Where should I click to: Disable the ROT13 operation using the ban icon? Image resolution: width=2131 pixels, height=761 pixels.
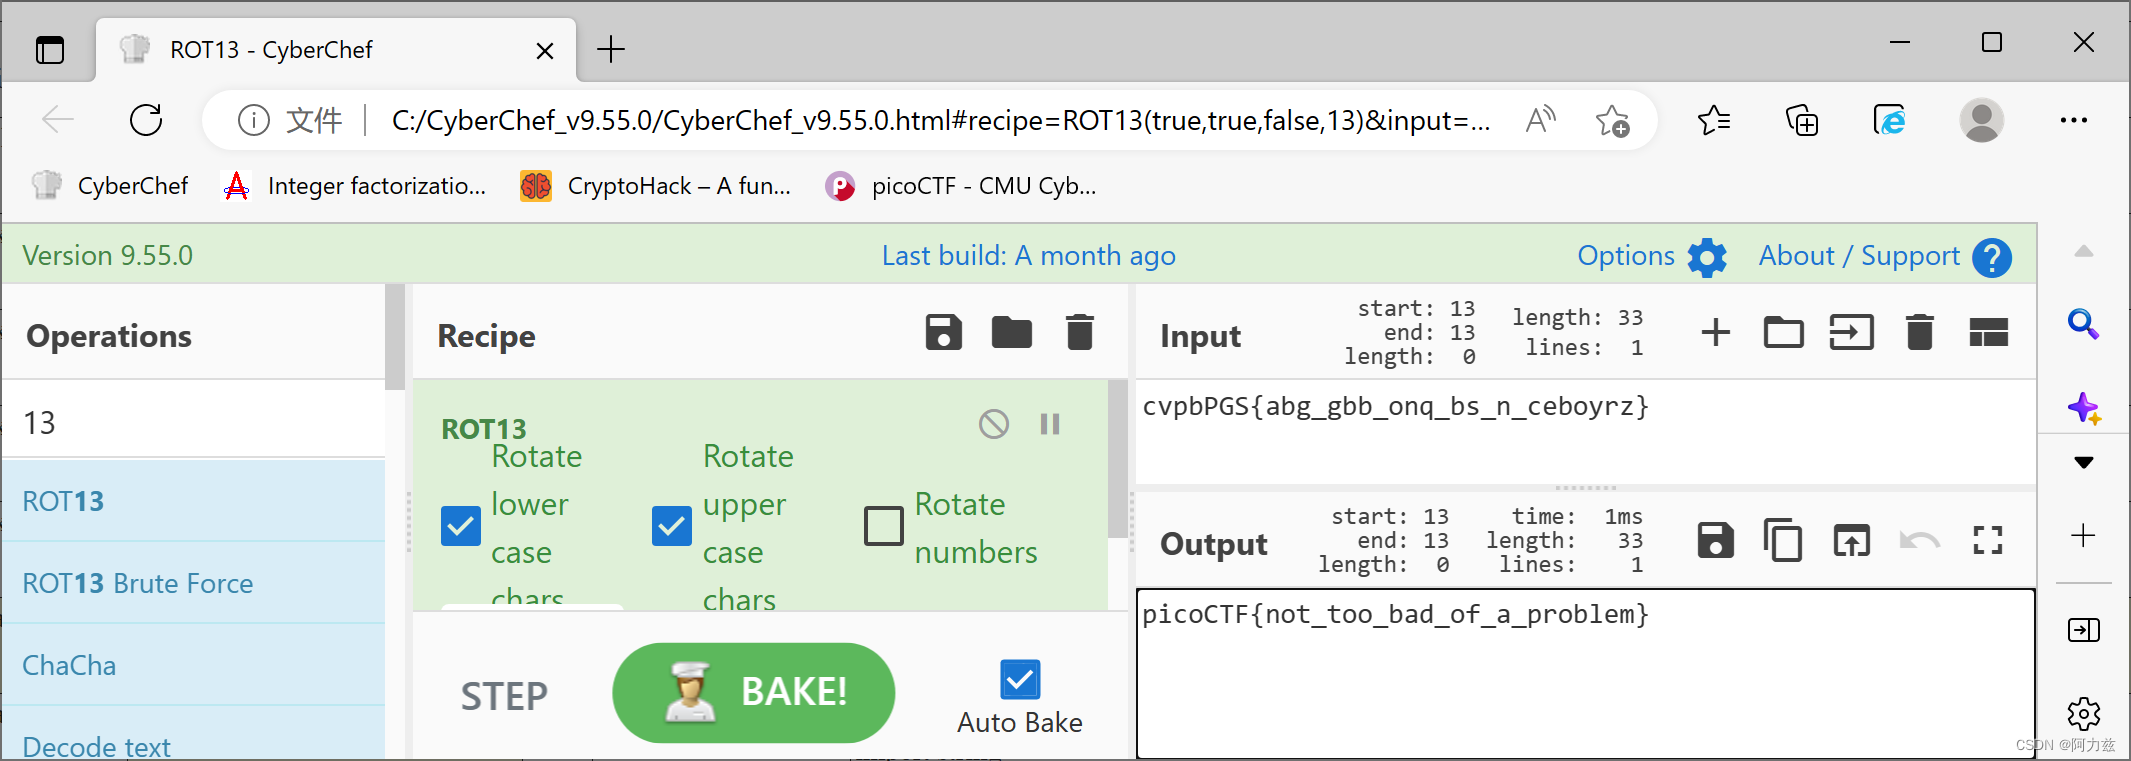(993, 424)
